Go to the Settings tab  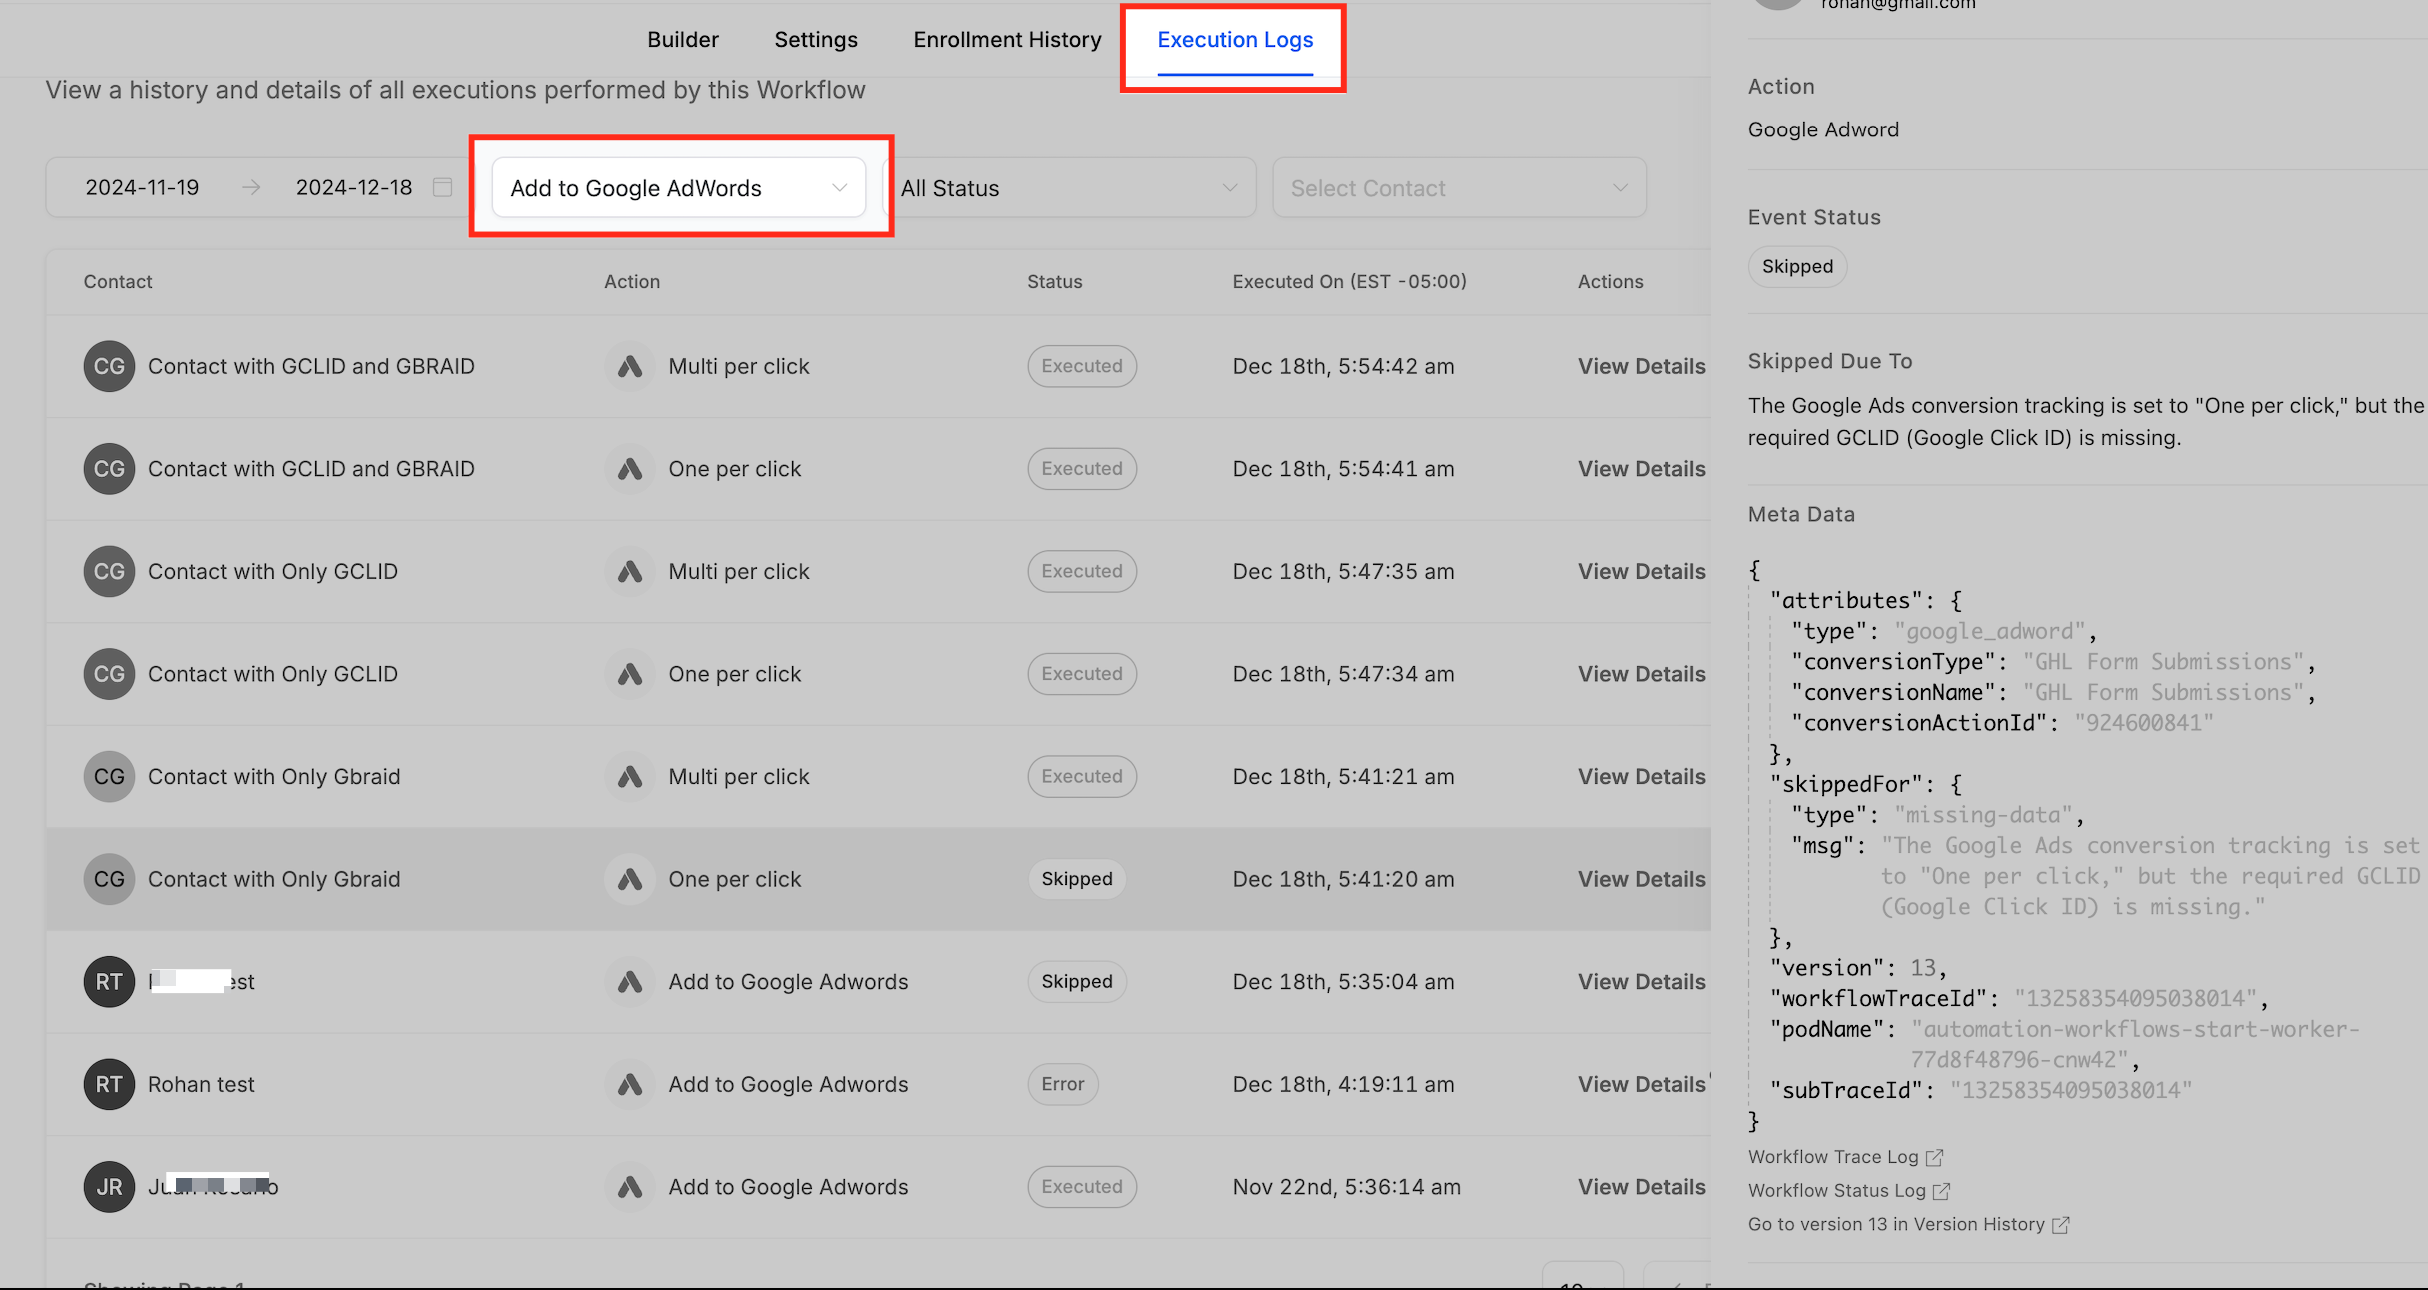(x=816, y=40)
